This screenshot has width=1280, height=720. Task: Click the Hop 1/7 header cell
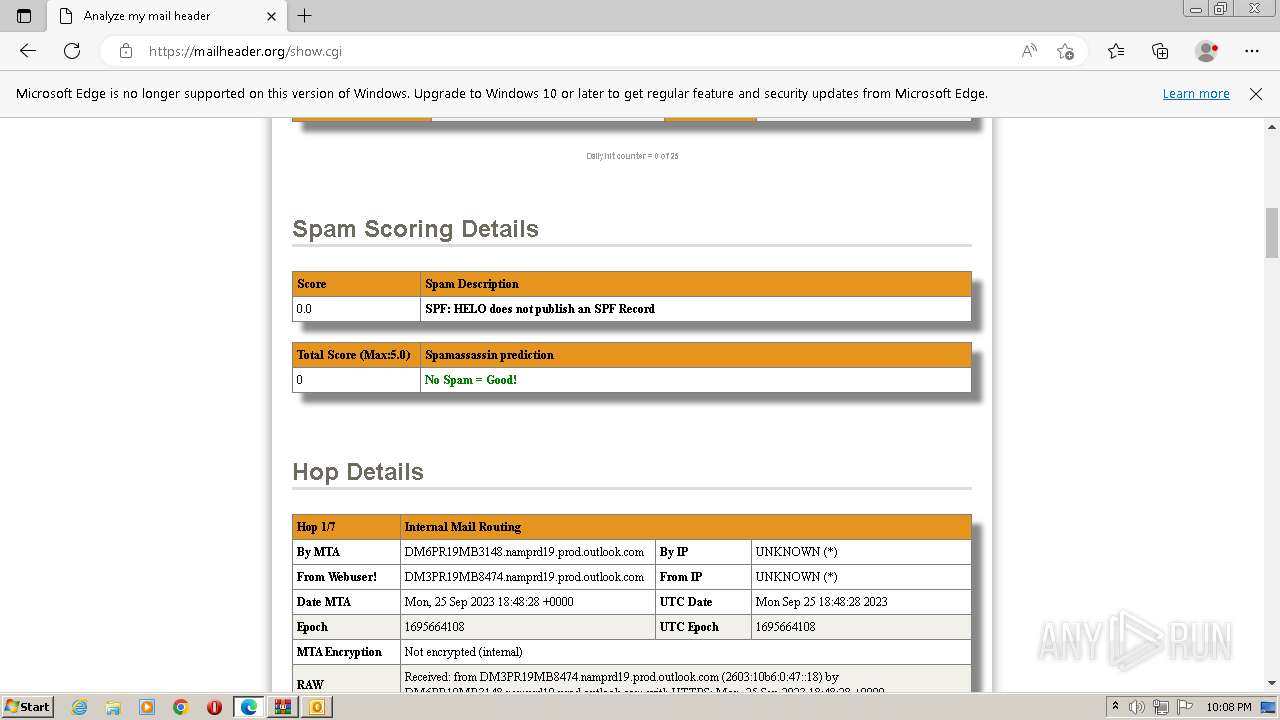(346, 527)
